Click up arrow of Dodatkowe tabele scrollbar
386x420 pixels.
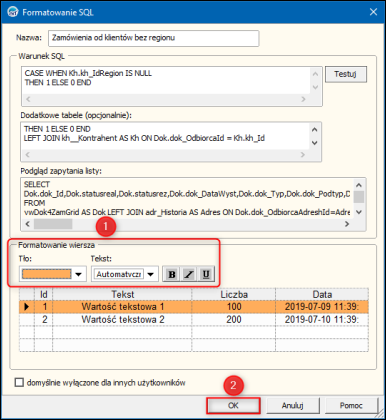[x=314, y=129]
